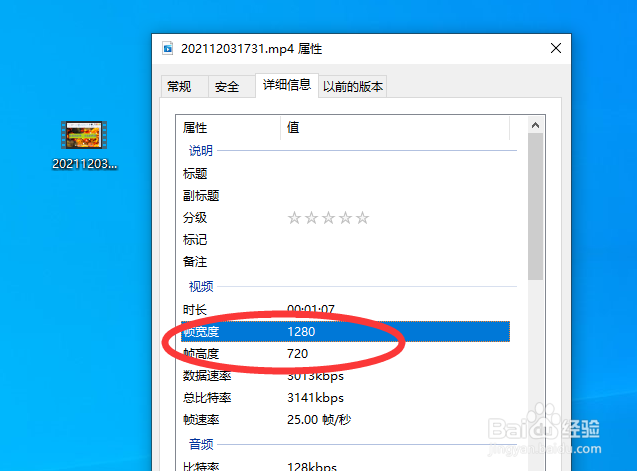Screen dimensions: 637x471
Task: Click the 128kbps audio bitrate value
Action: [312, 466]
